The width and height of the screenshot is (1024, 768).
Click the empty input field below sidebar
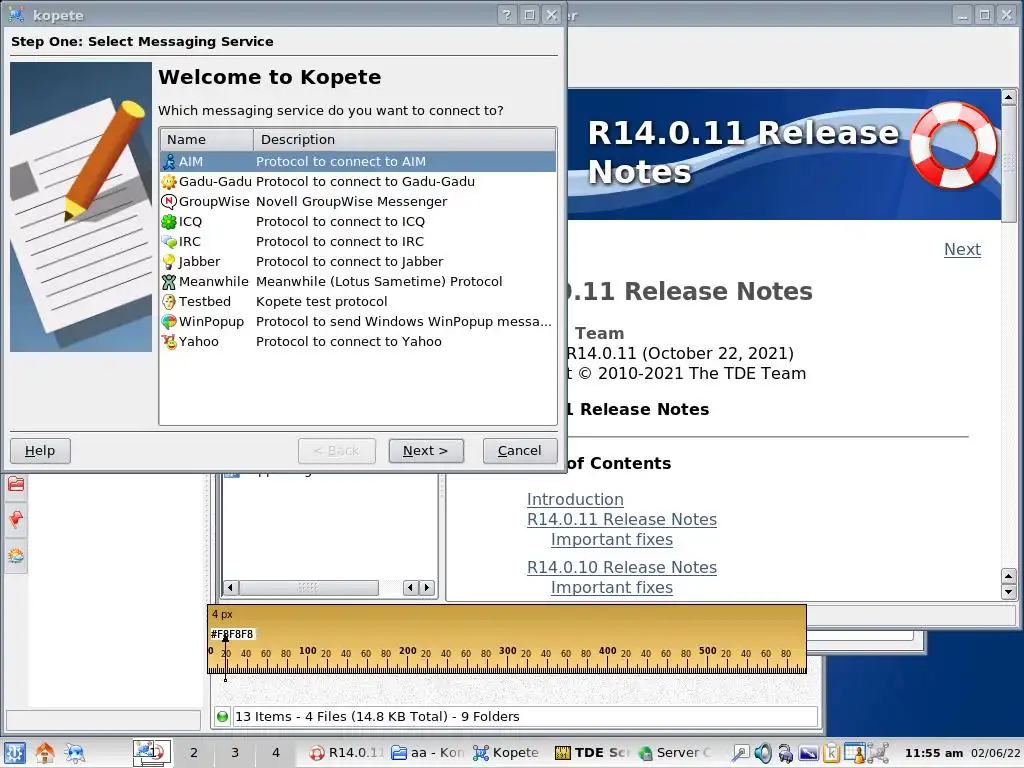[103, 719]
